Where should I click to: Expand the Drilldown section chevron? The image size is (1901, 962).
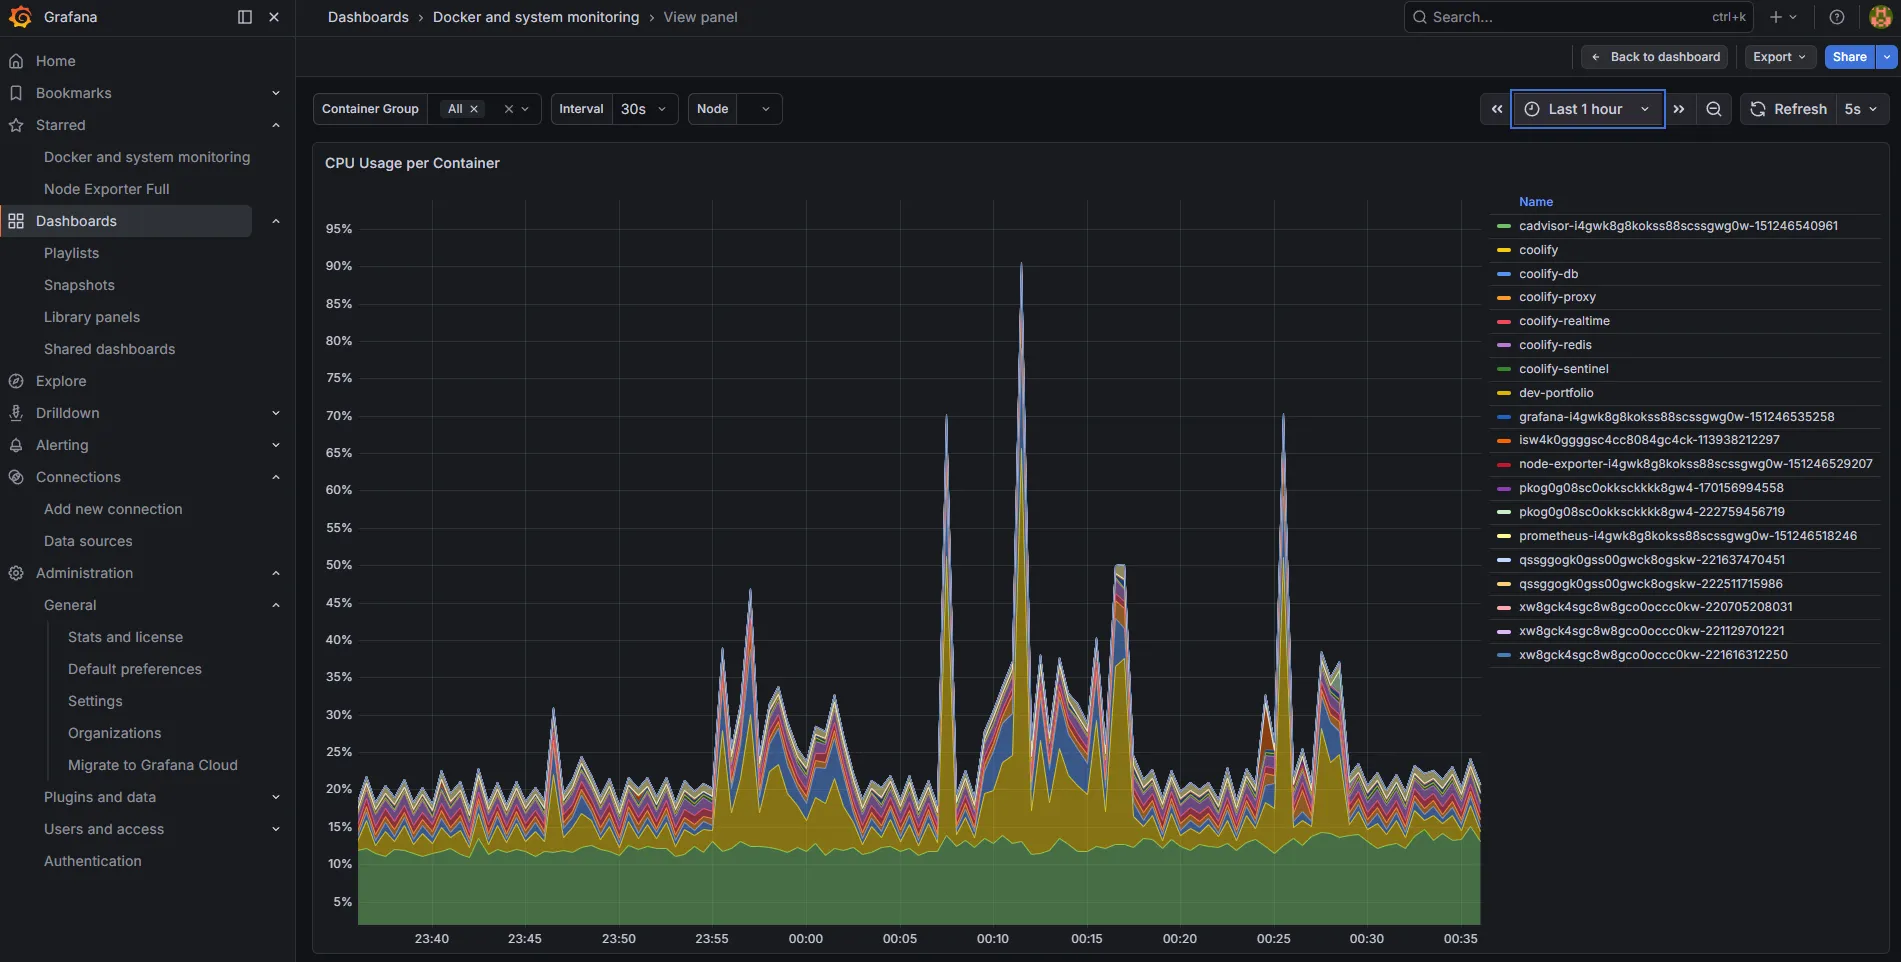tap(276, 413)
